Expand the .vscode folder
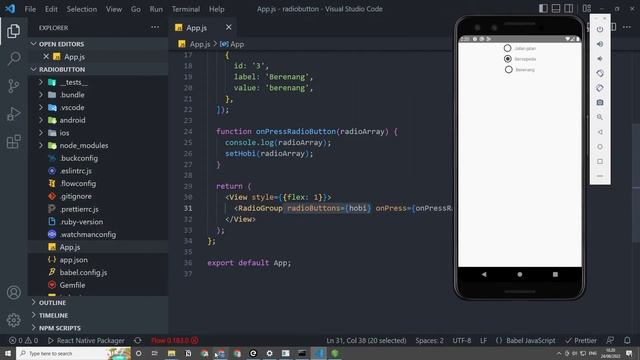Viewport: 640px width, 360px height. point(41,107)
